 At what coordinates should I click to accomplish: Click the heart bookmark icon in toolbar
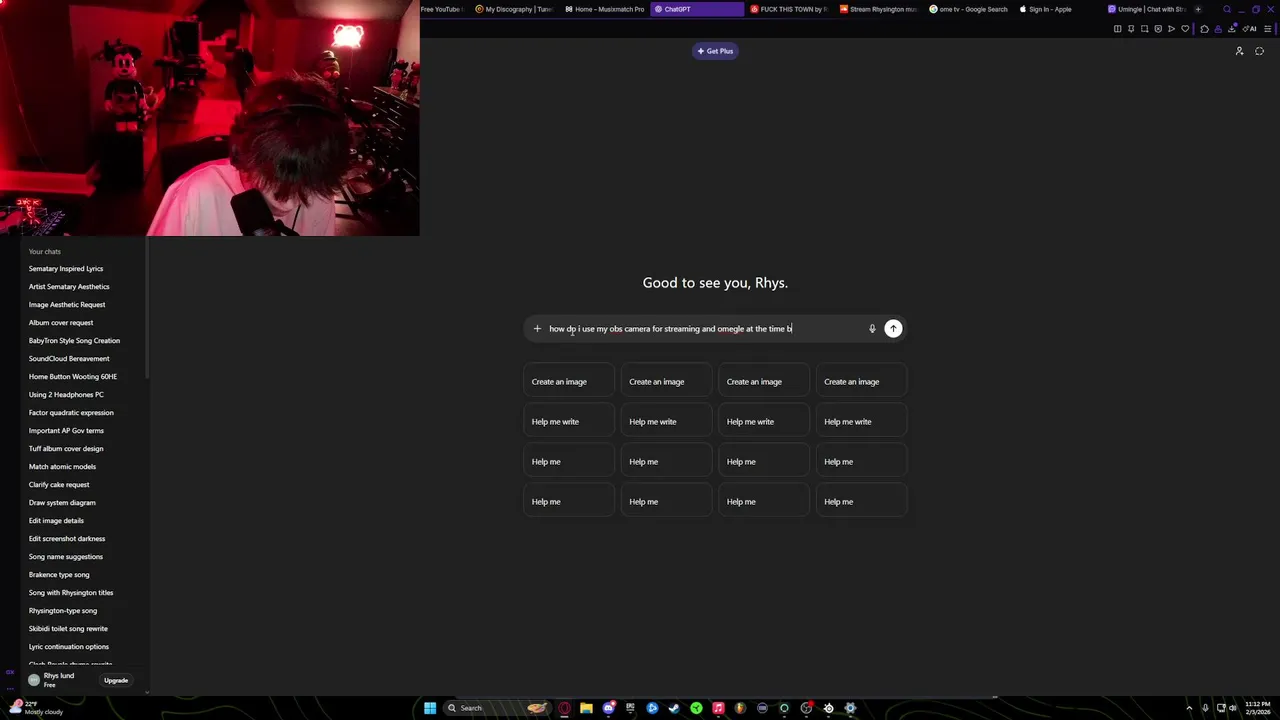(x=1185, y=29)
